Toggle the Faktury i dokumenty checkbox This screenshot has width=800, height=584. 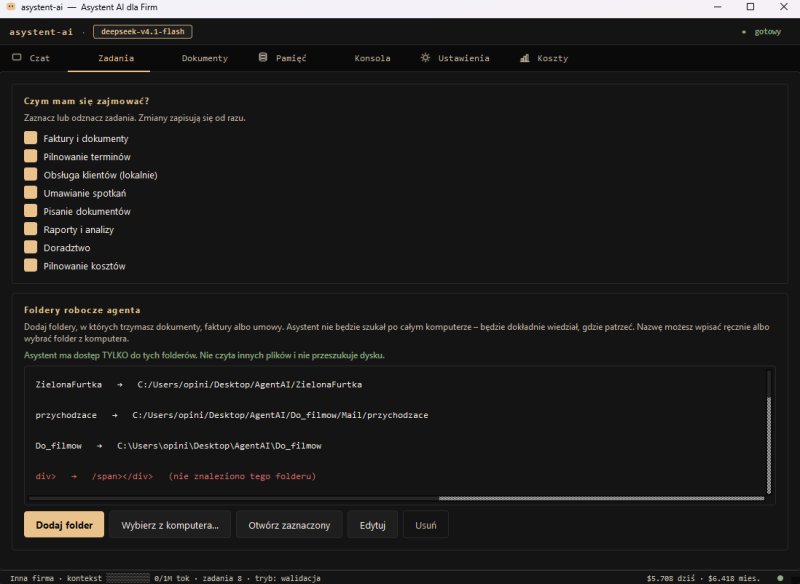pos(31,138)
